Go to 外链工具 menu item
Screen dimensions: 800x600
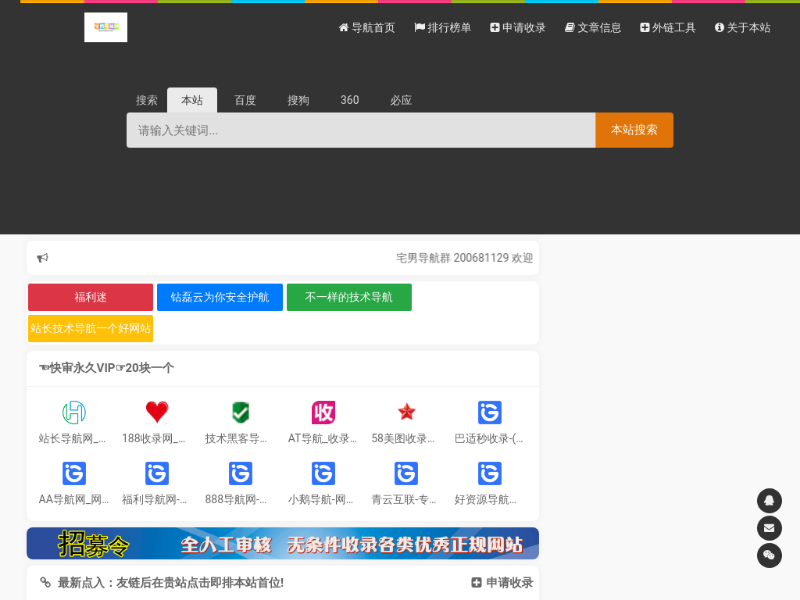pyautogui.click(x=667, y=28)
